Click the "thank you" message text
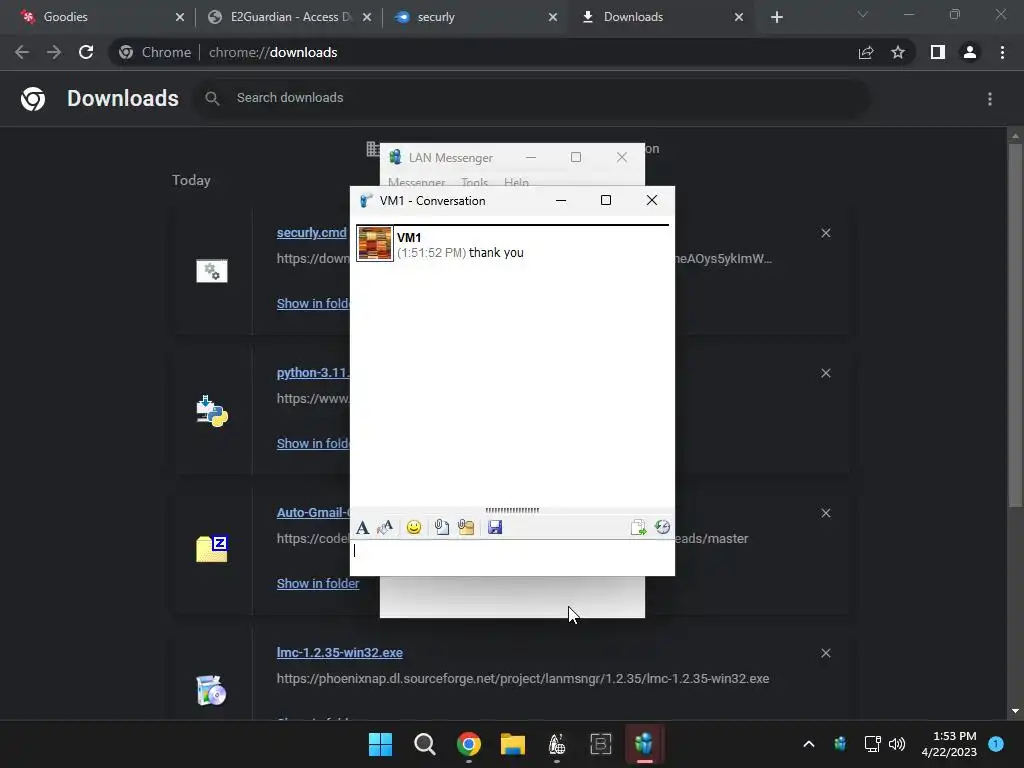This screenshot has width=1024, height=768. 496,253
